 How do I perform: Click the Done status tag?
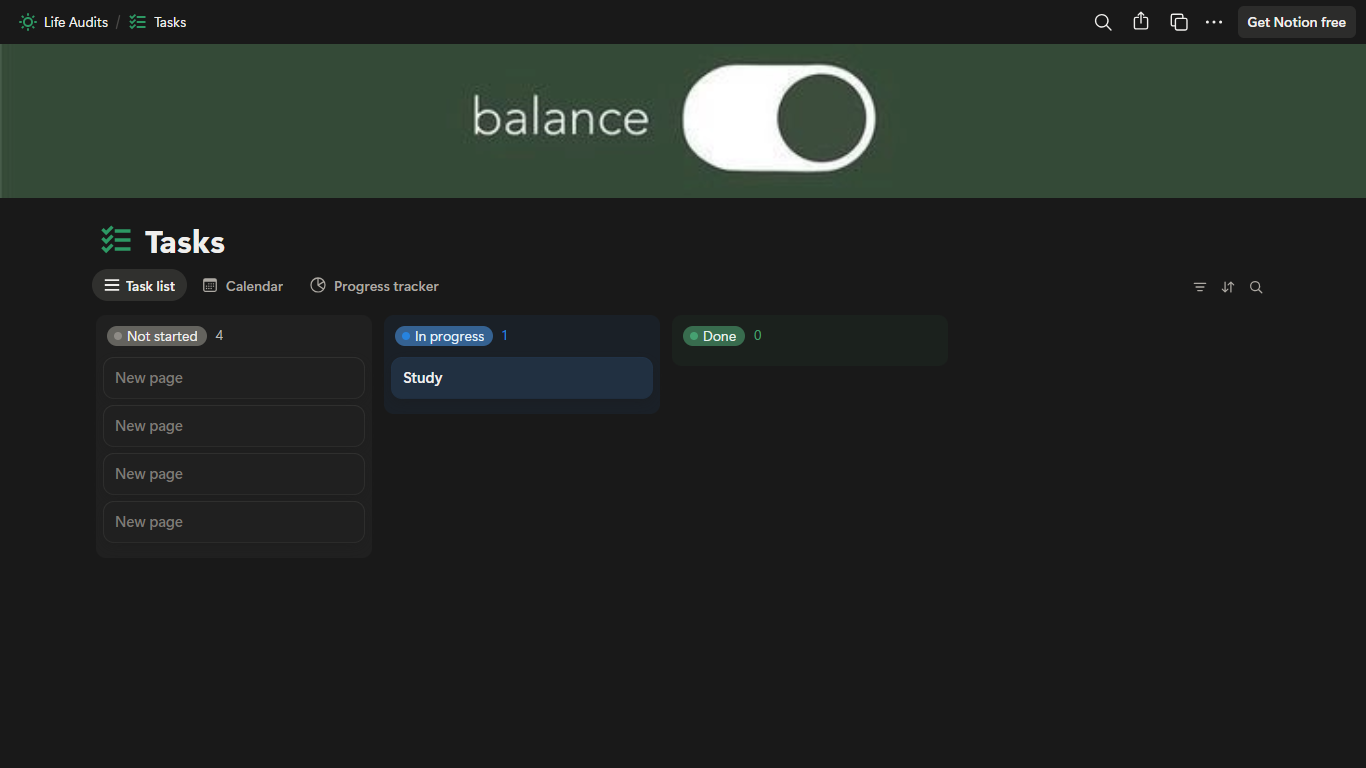tap(714, 336)
